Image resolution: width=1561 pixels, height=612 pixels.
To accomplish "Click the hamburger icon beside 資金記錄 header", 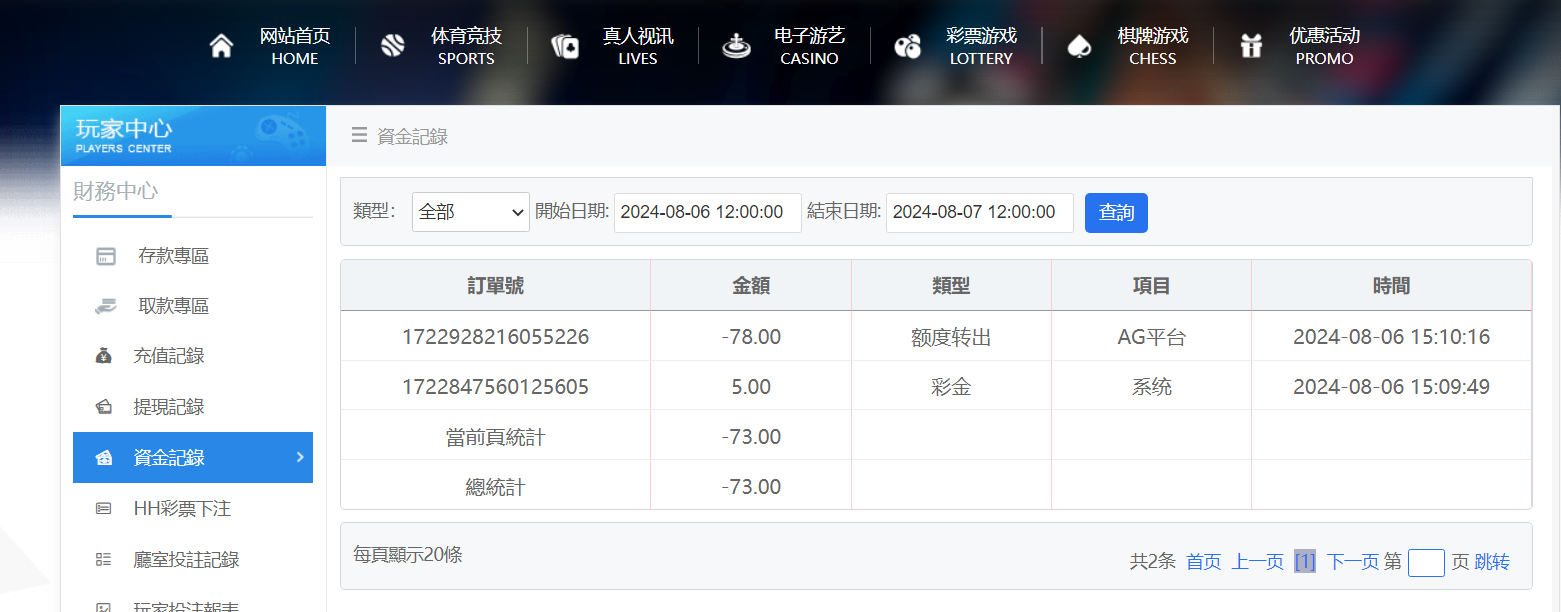I will click(359, 135).
